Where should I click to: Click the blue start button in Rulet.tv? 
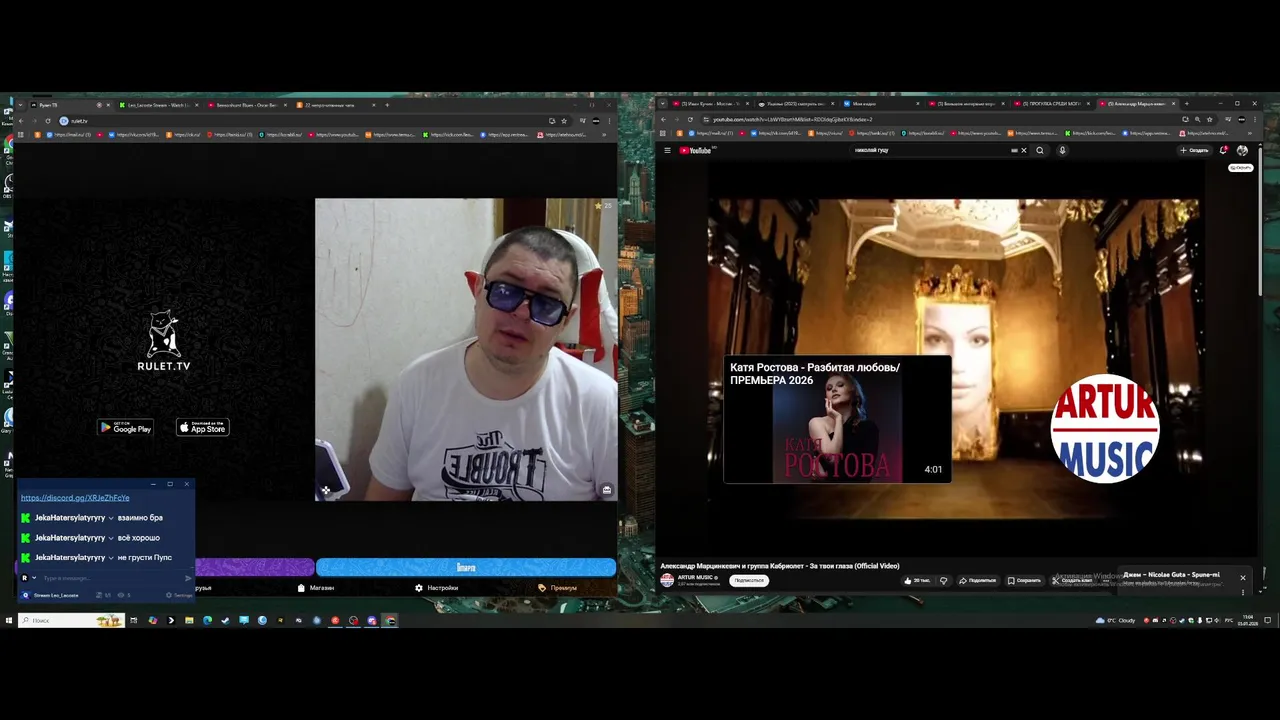tap(466, 568)
